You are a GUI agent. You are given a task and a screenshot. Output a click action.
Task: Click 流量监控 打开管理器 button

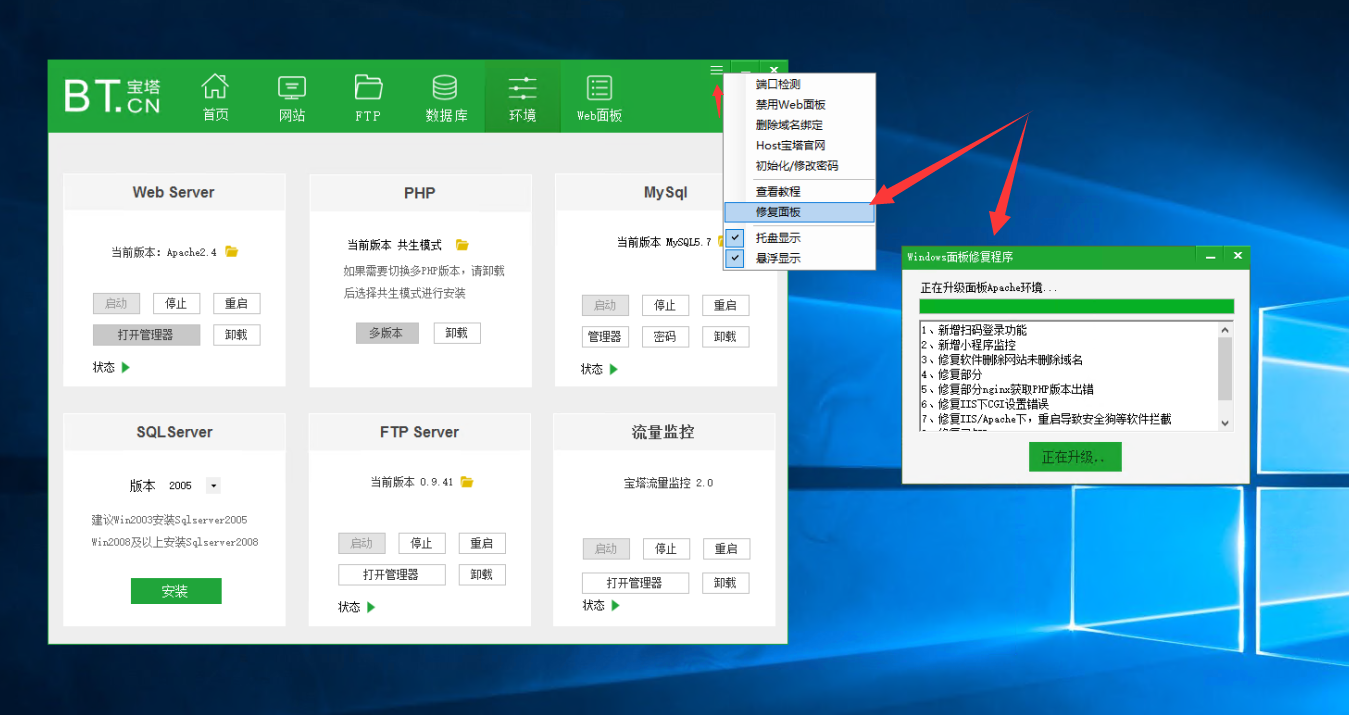[x=636, y=583]
